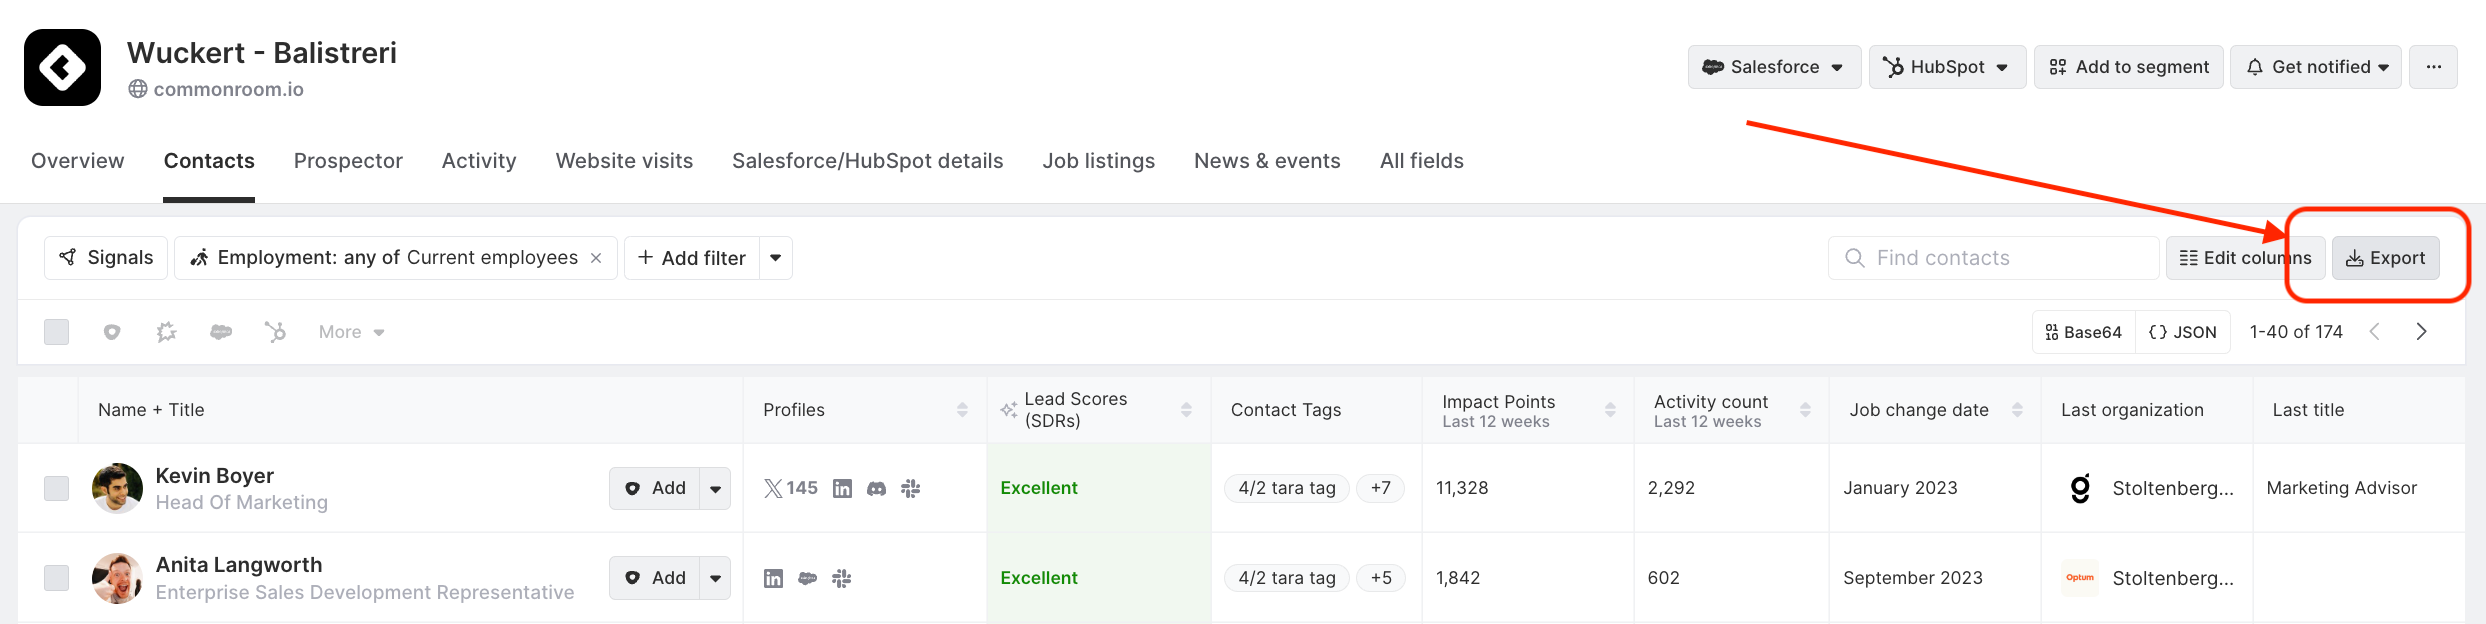Switch to the Prospector tab
The height and width of the screenshot is (624, 2486).
(348, 161)
